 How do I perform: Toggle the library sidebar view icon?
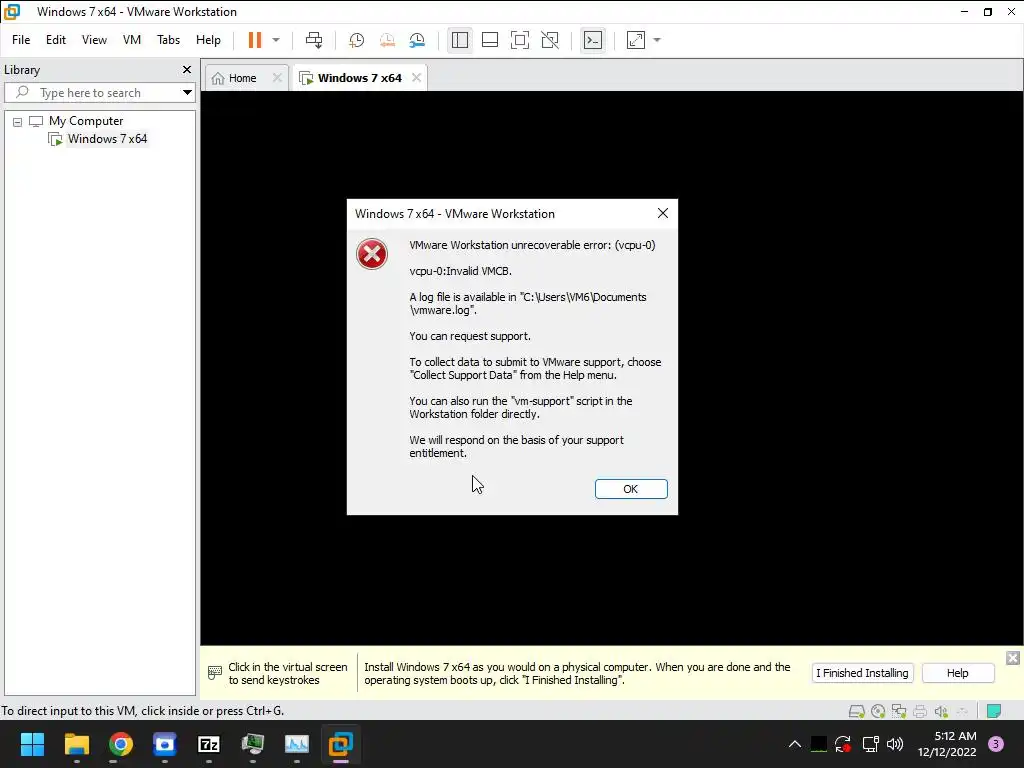[x=460, y=40]
